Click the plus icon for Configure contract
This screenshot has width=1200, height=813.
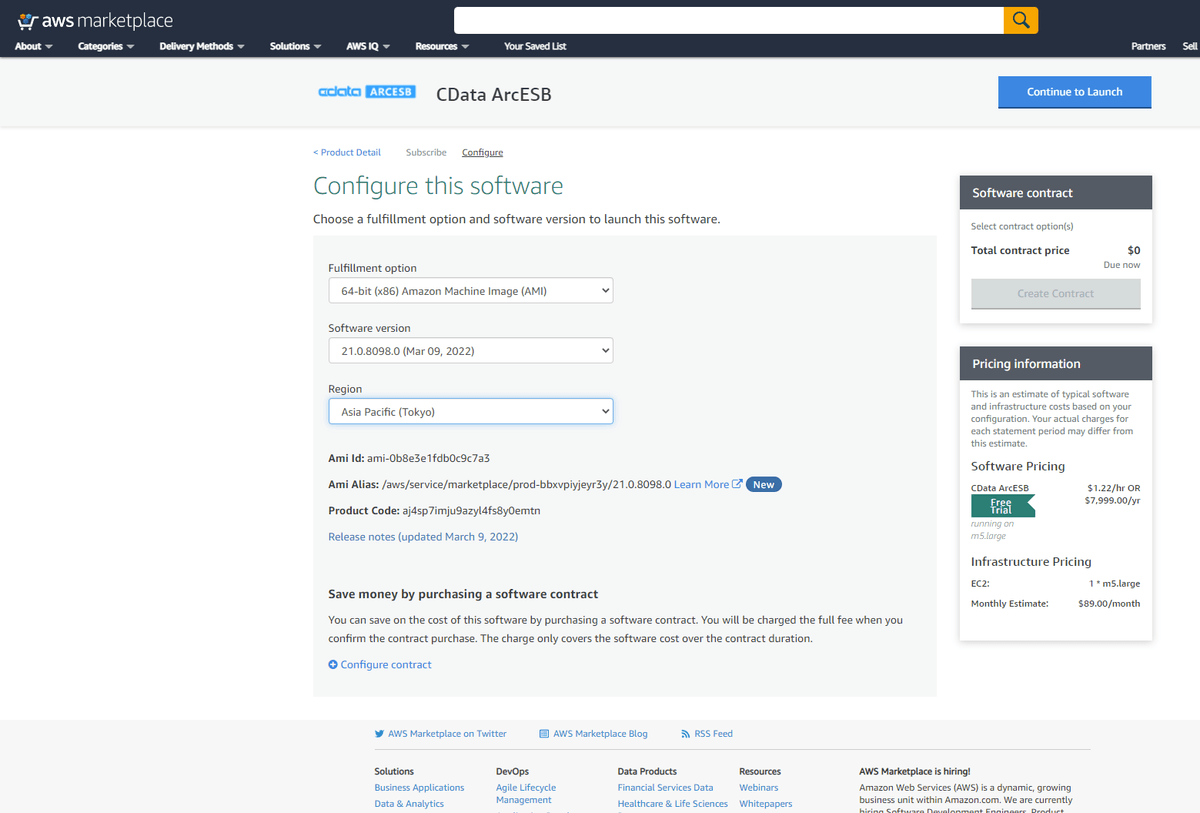click(333, 664)
